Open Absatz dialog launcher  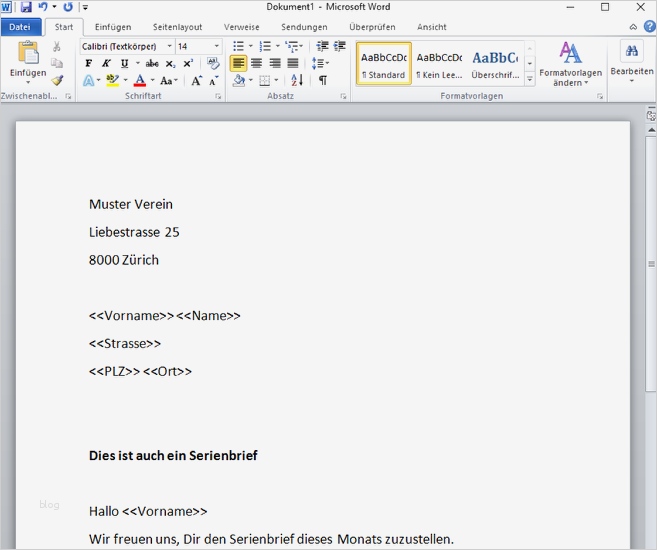pos(343,96)
